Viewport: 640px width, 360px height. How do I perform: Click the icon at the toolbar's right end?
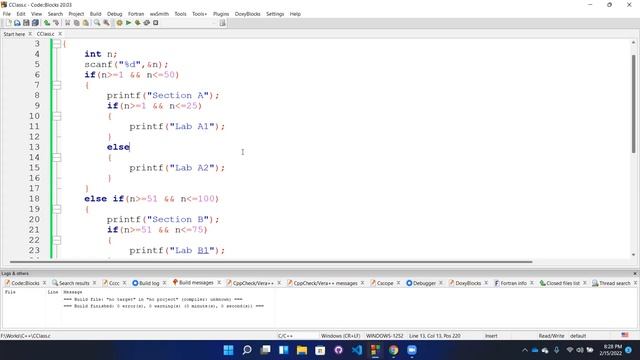click(222, 23)
